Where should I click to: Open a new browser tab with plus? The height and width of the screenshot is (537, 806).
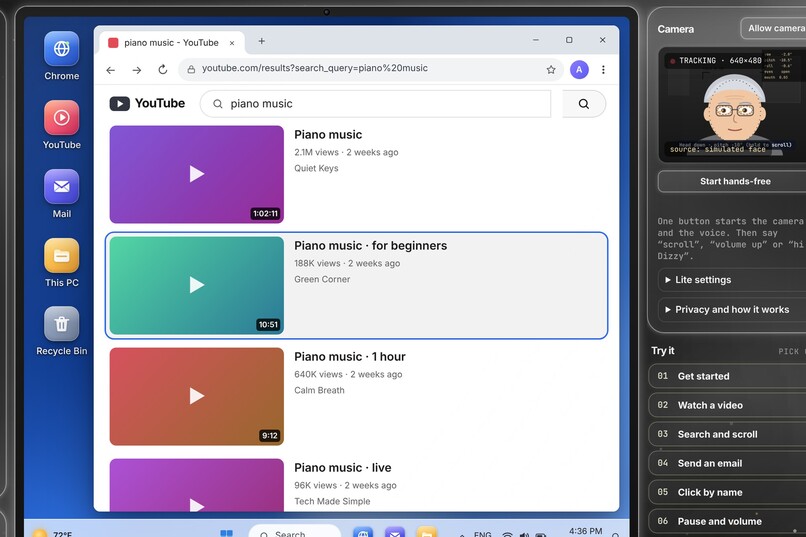[x=262, y=41]
